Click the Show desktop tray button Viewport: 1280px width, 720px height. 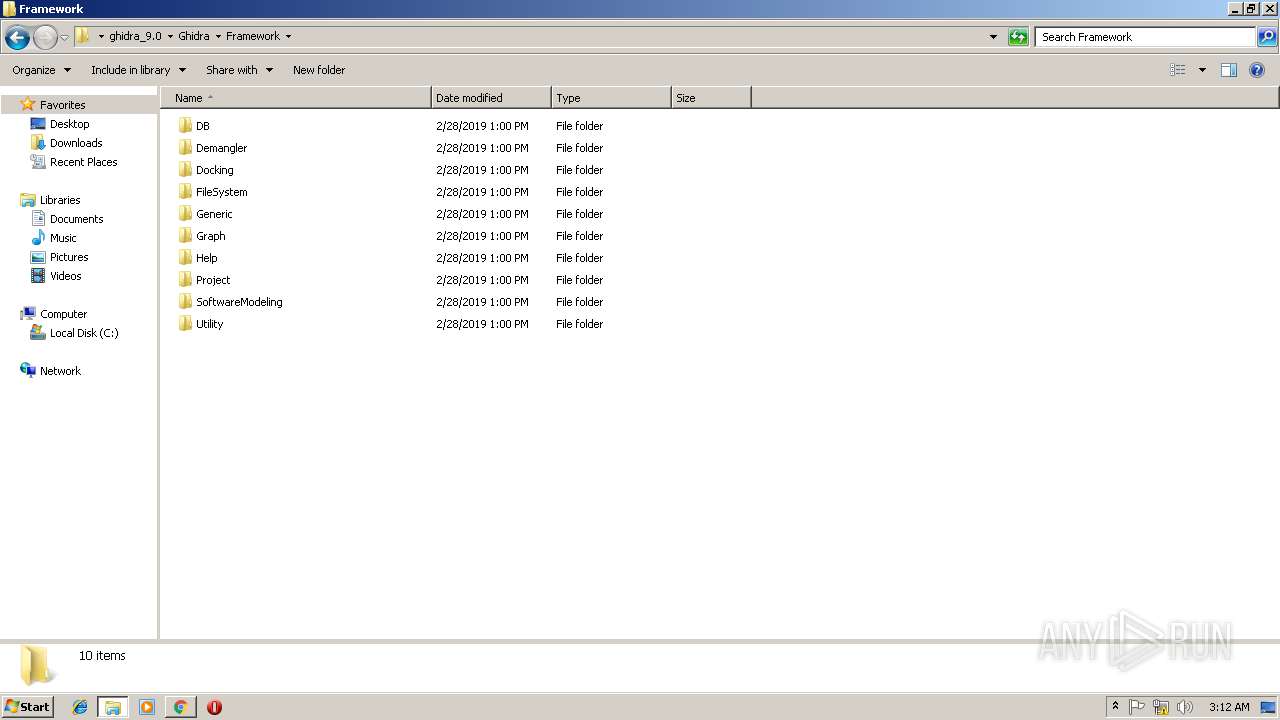[x=1268, y=707]
